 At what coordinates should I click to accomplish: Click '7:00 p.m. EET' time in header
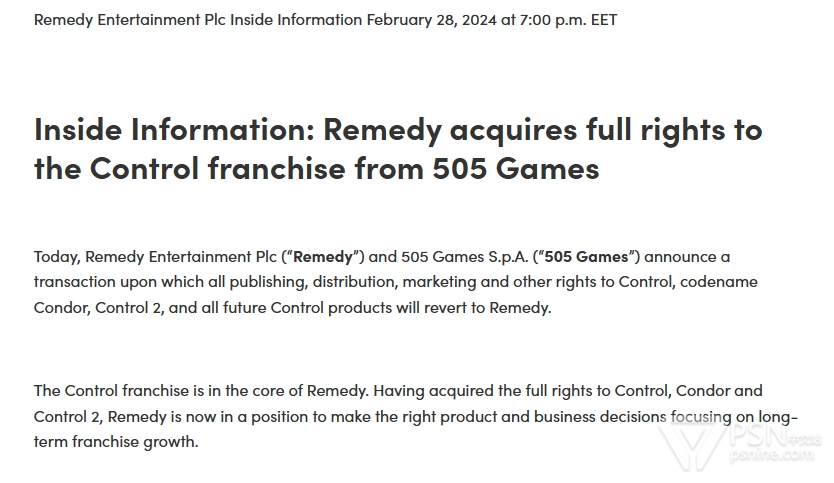568,20
